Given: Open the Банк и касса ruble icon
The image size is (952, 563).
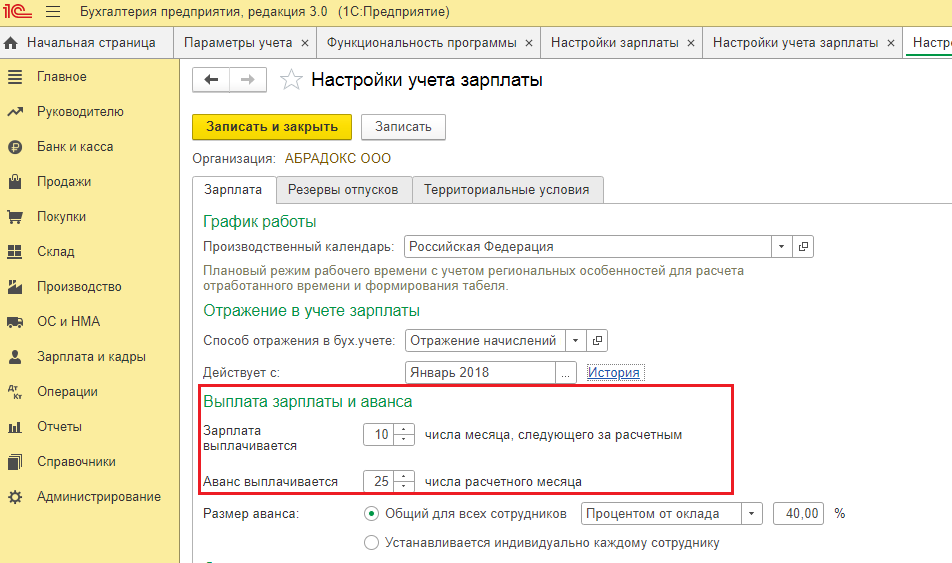Looking at the screenshot, I should pyautogui.click(x=15, y=147).
